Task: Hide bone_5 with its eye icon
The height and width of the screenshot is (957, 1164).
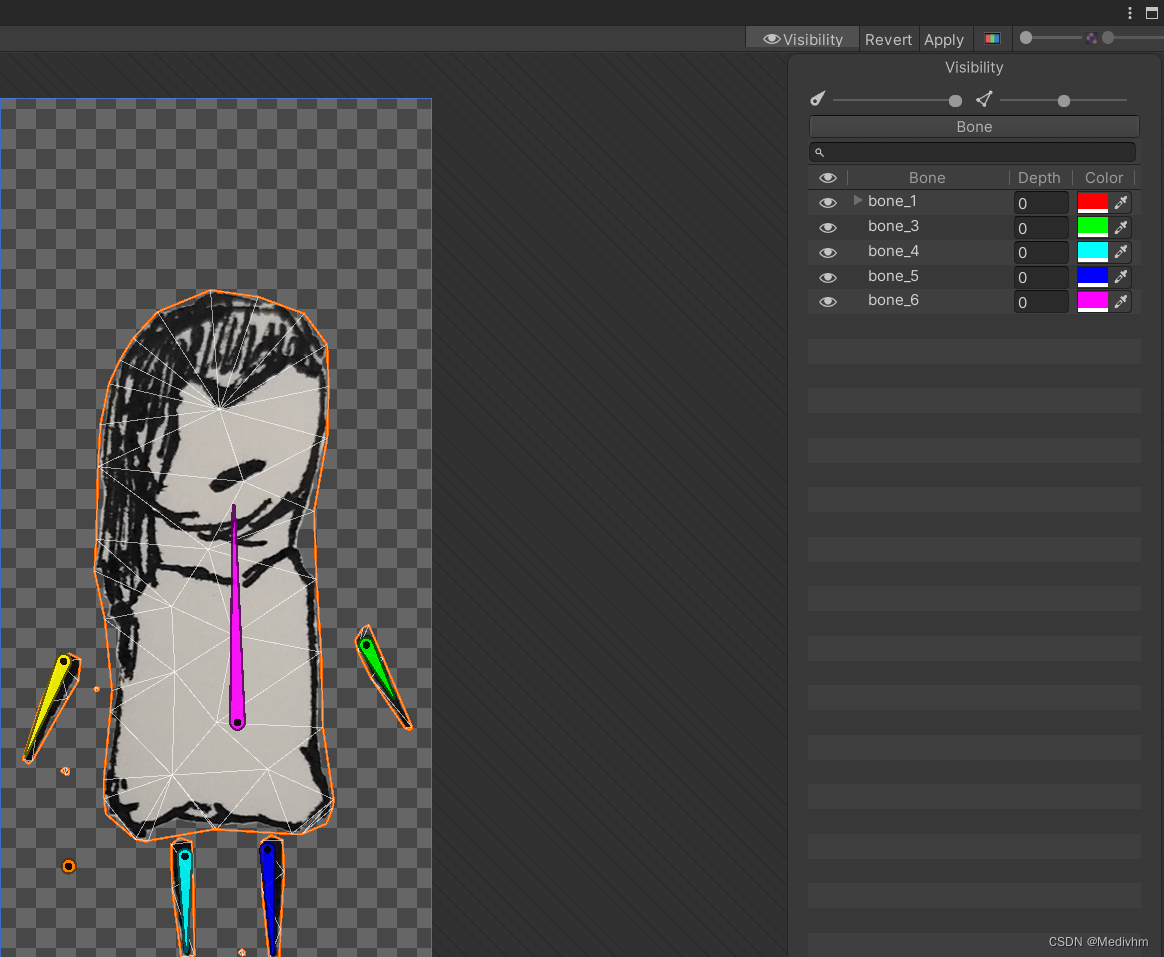Action: (828, 277)
